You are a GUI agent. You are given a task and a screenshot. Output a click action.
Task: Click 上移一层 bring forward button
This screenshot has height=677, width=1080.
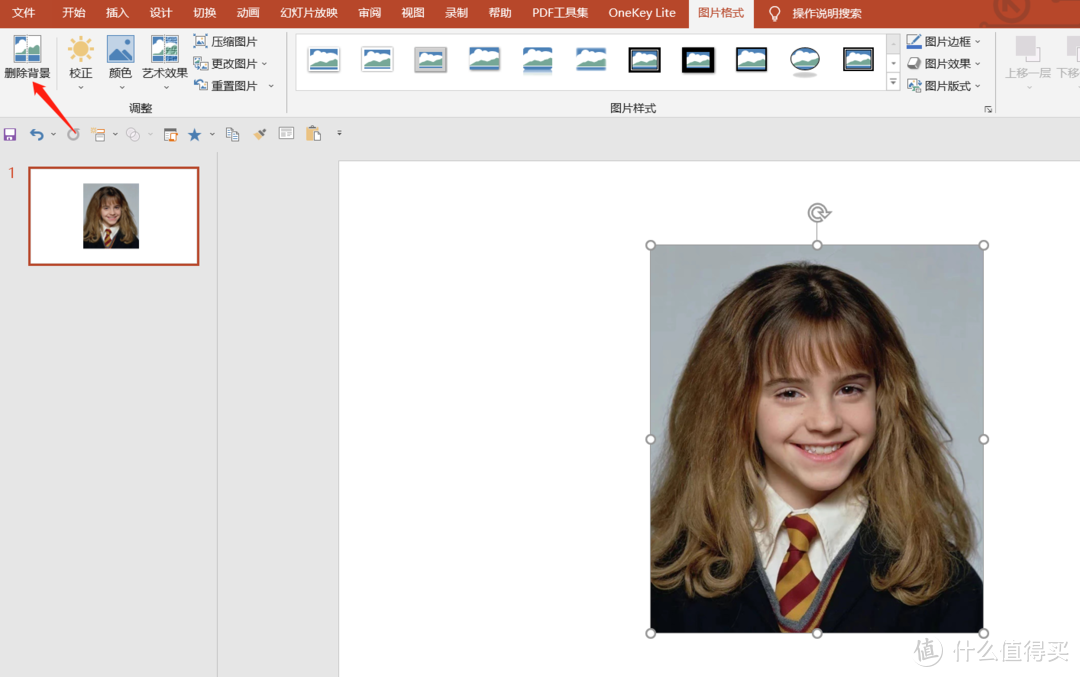pyautogui.click(x=1028, y=62)
